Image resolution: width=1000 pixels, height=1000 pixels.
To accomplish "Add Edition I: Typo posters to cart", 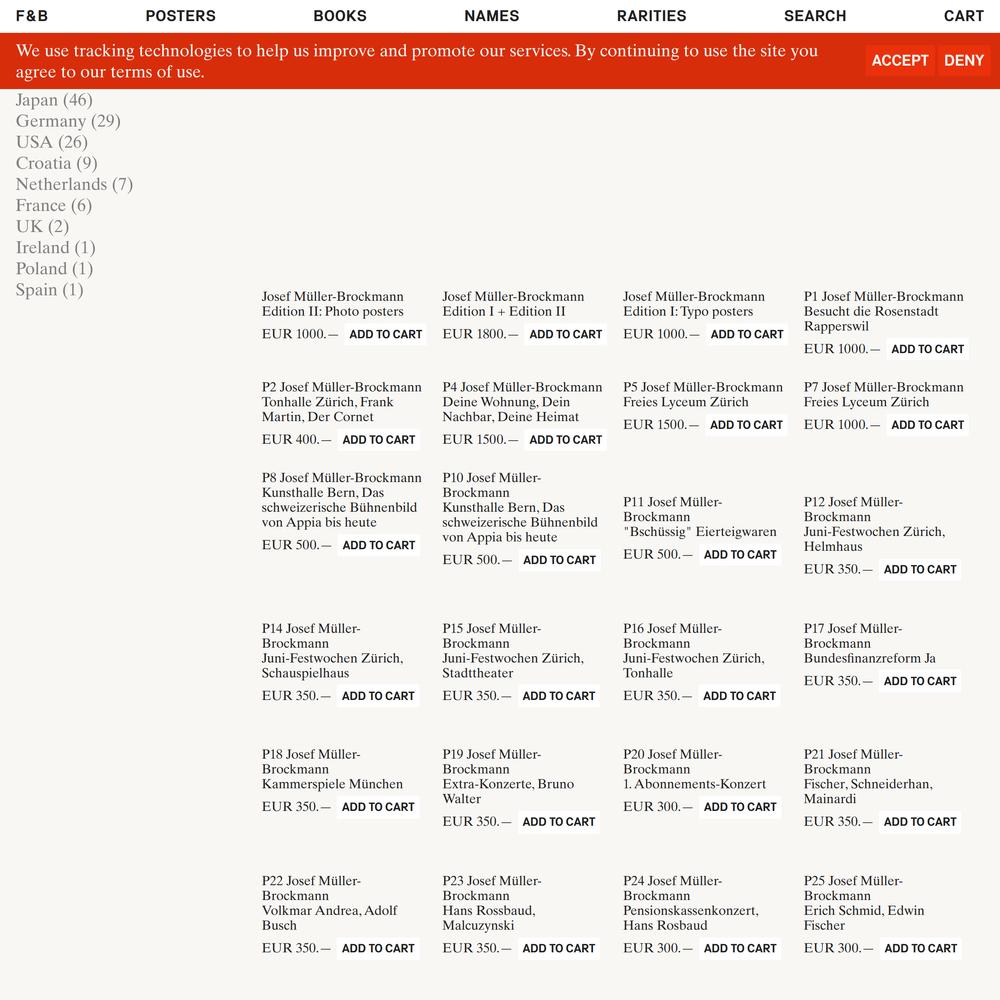I will click(x=746, y=334).
